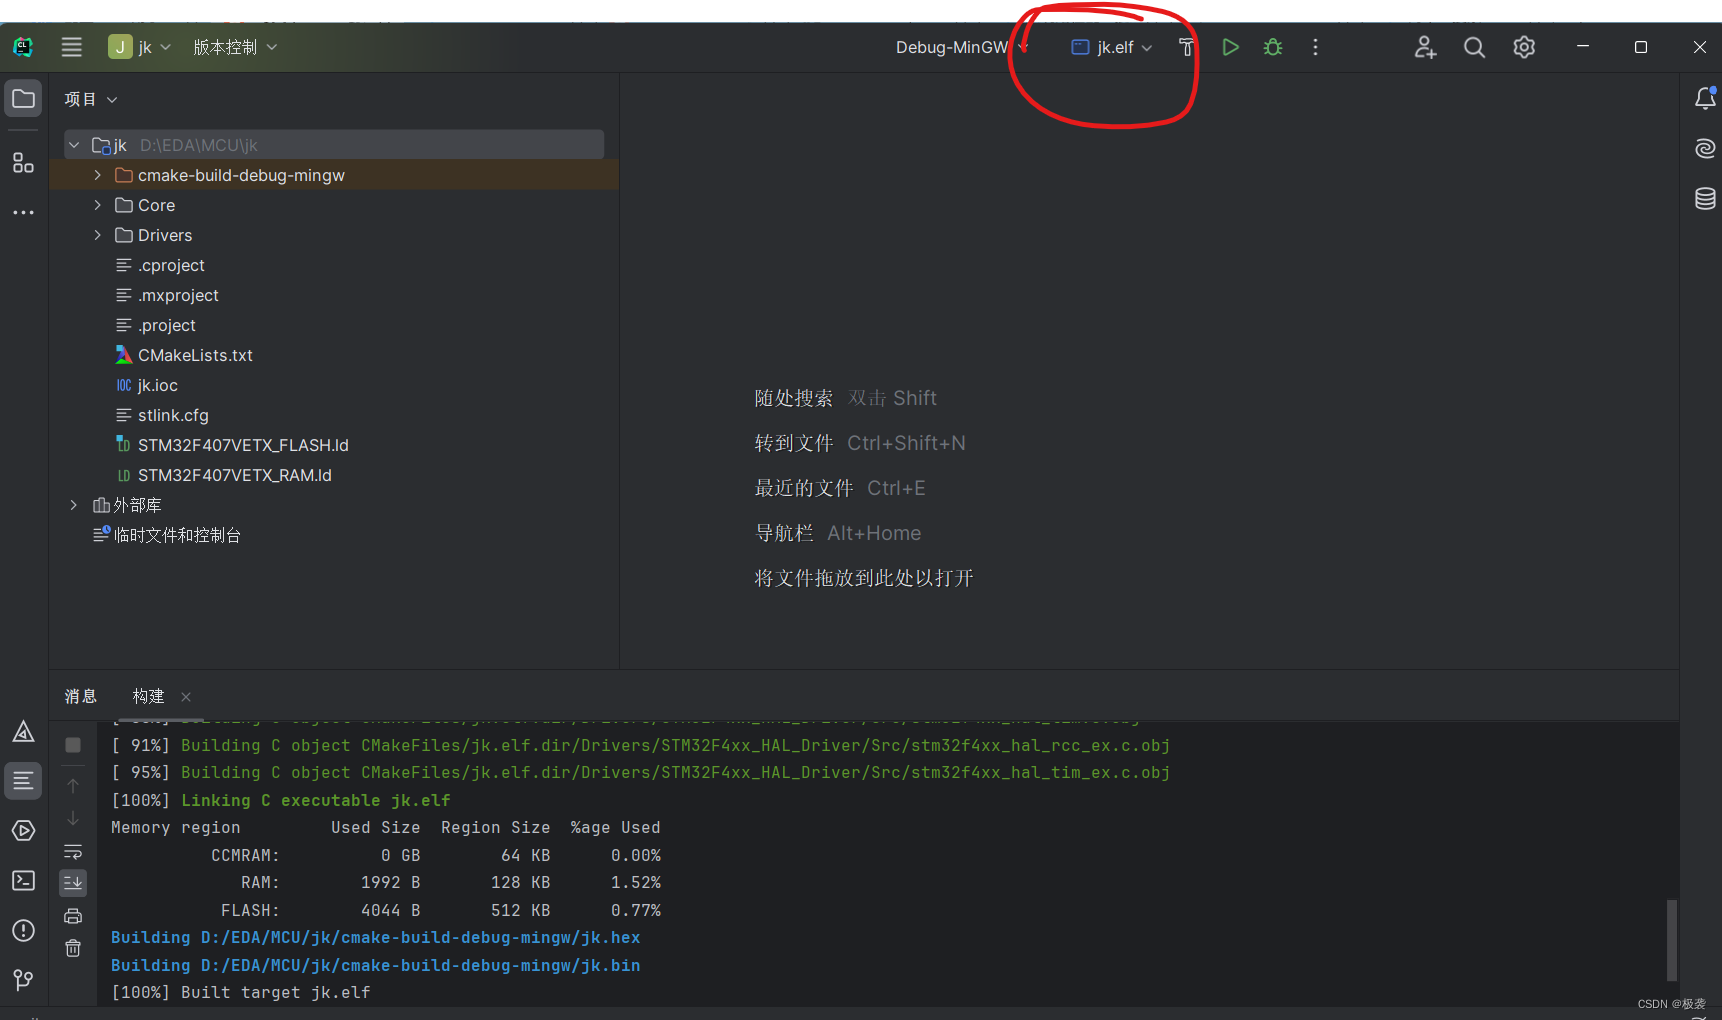Toggle the Messages tool window icon
This screenshot has width=1722, height=1020.
23,781
